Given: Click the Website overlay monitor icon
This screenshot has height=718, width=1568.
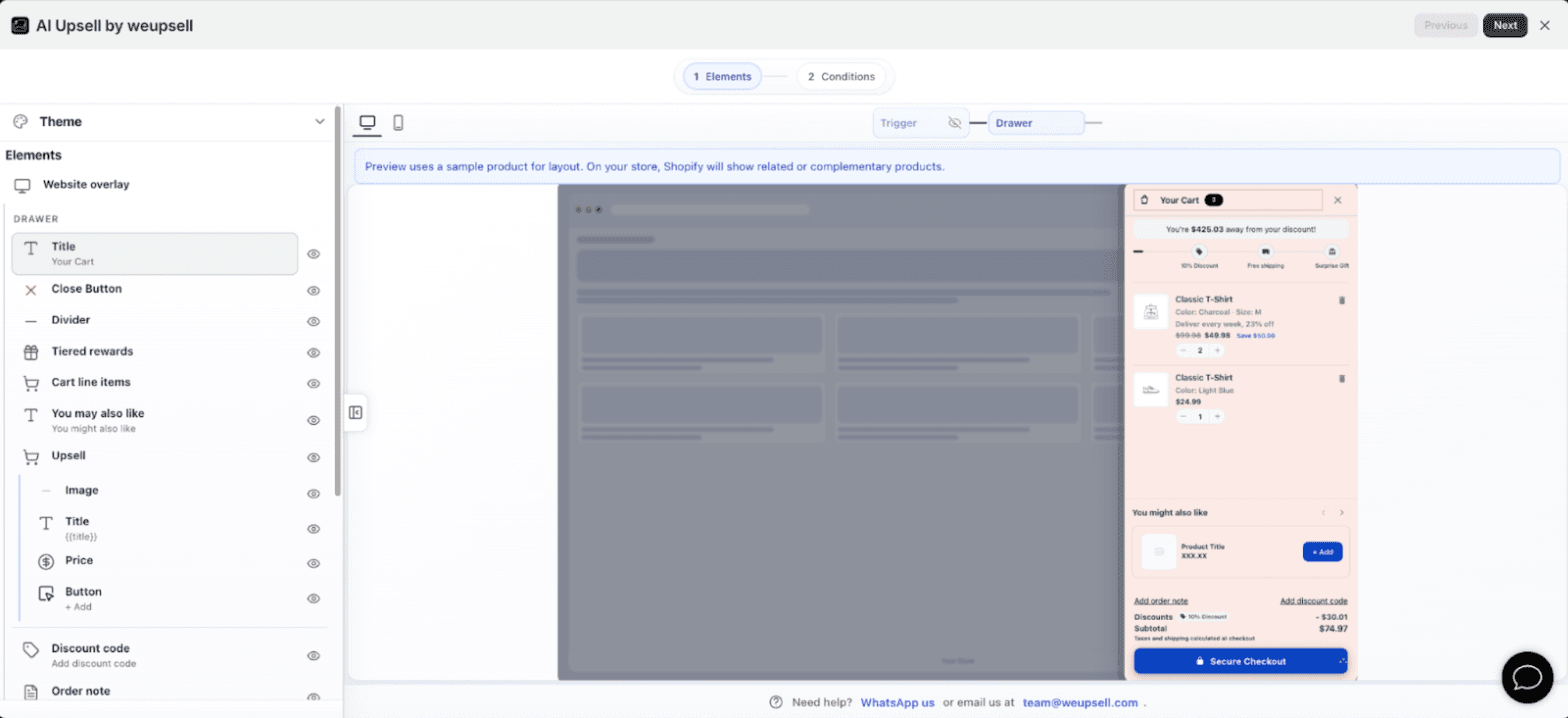Looking at the screenshot, I should click(23, 185).
